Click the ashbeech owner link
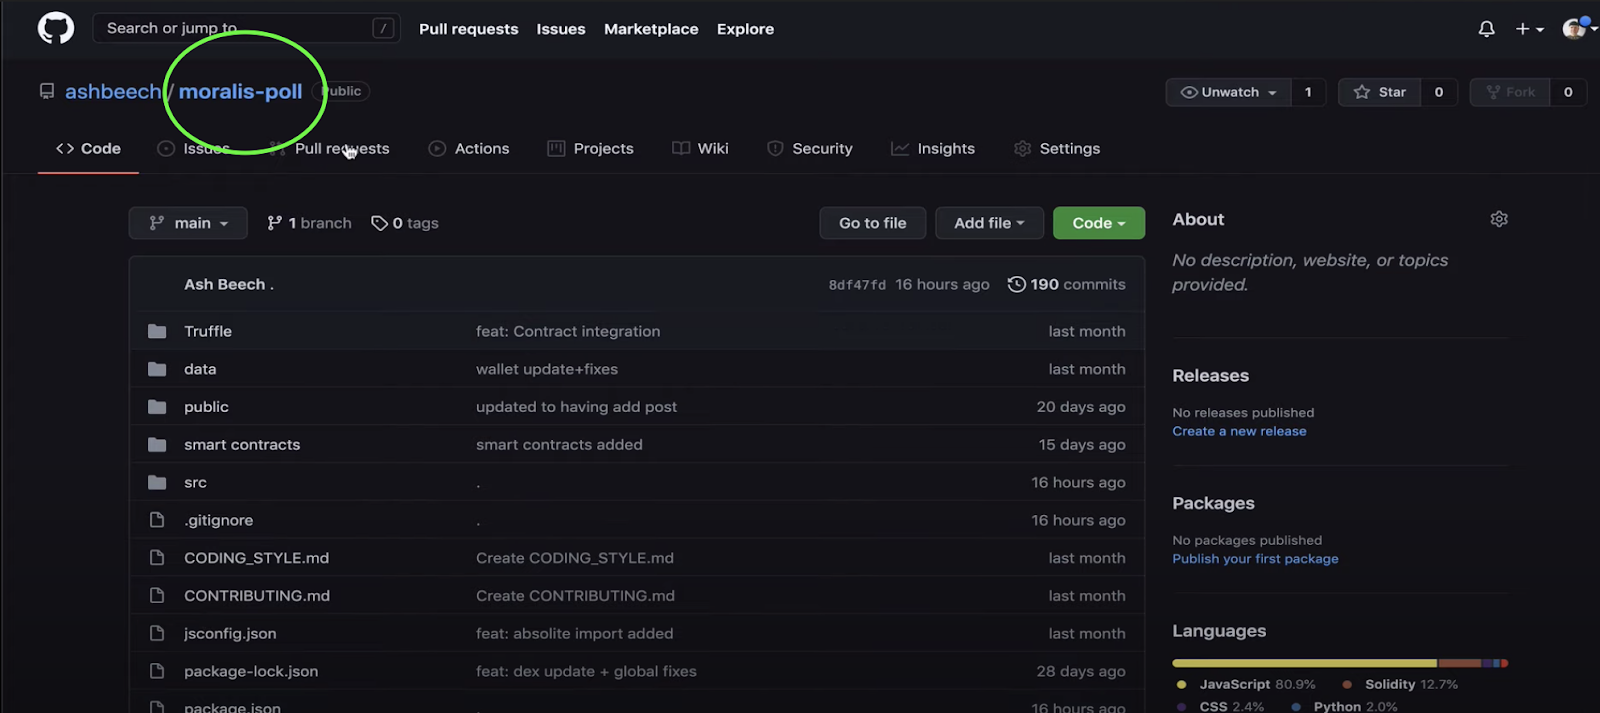 (x=113, y=91)
